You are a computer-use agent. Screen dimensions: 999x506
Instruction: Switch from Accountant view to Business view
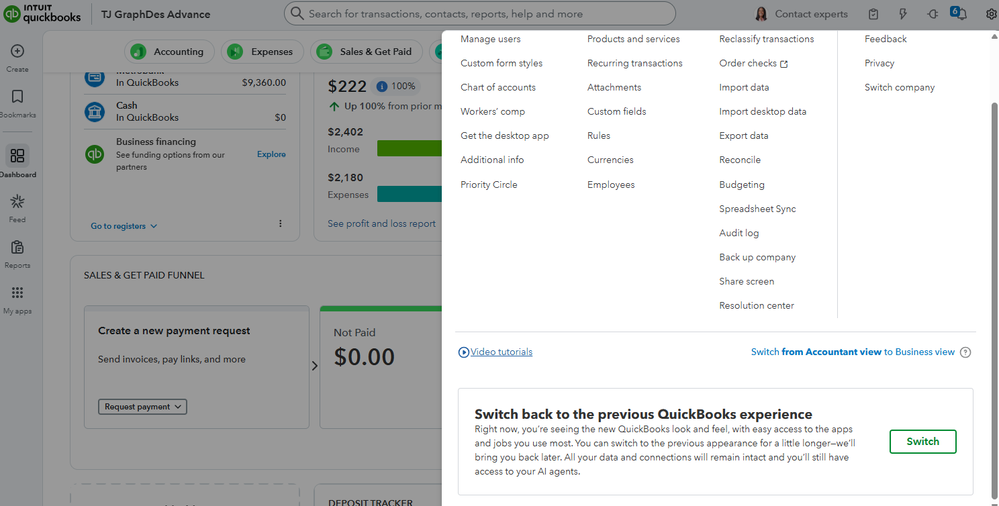tap(852, 352)
